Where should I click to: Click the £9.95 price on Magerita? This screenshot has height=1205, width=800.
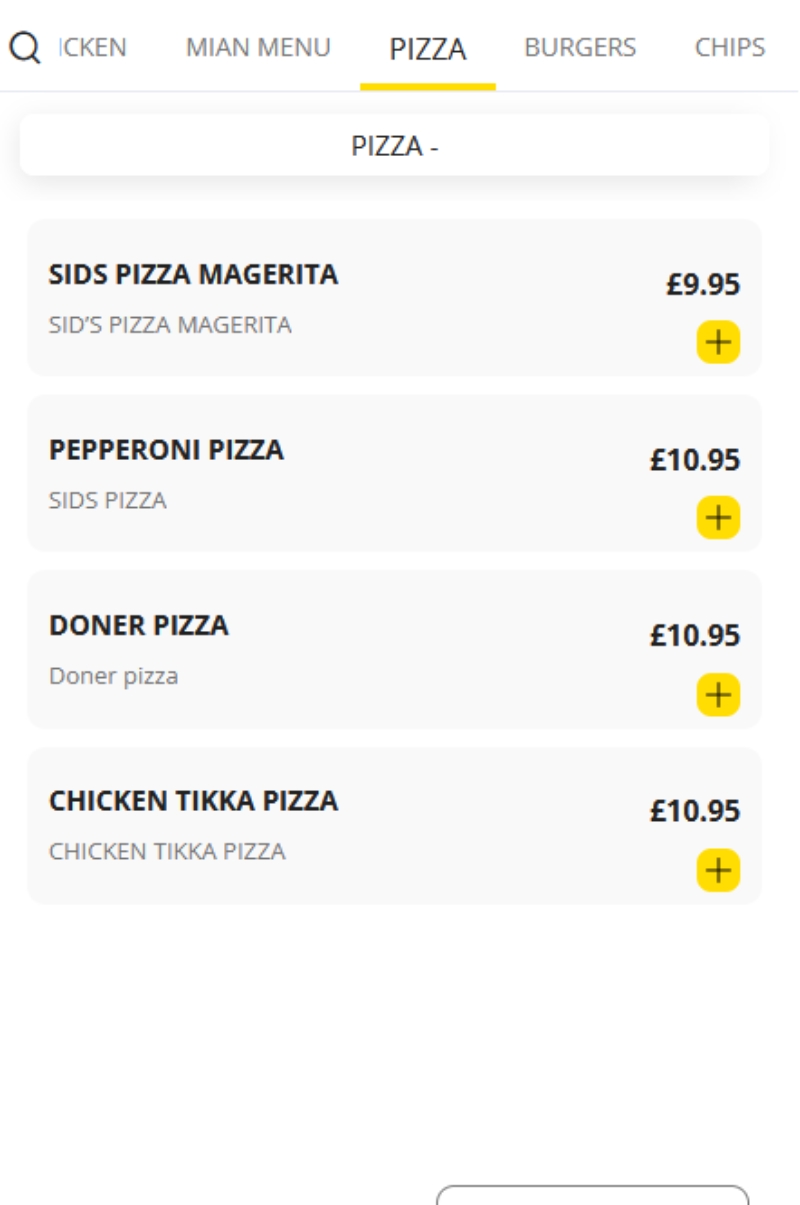tap(703, 285)
